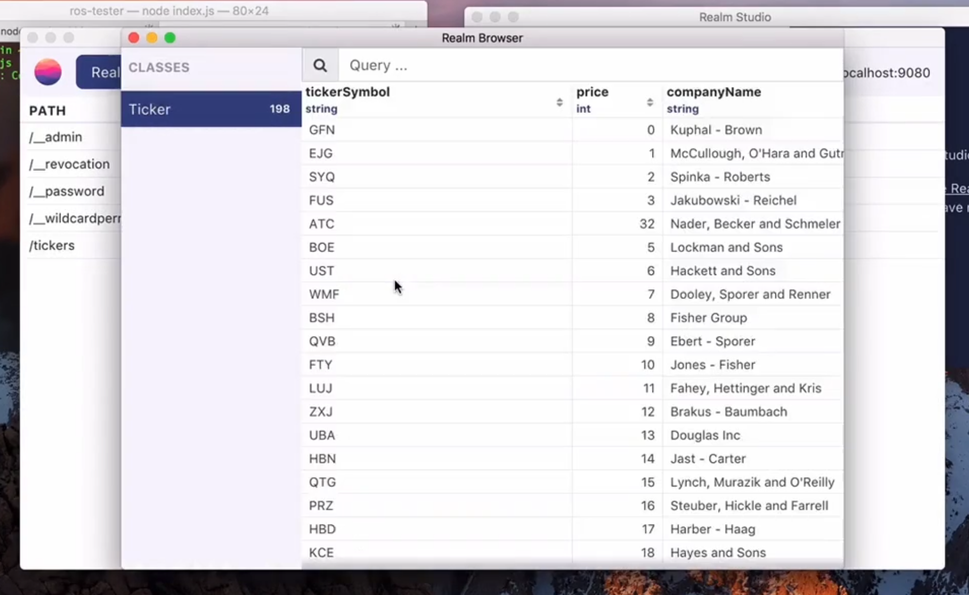The width and height of the screenshot is (969, 595).
Task: Minimize the Realm Browser window
Action: (x=152, y=38)
